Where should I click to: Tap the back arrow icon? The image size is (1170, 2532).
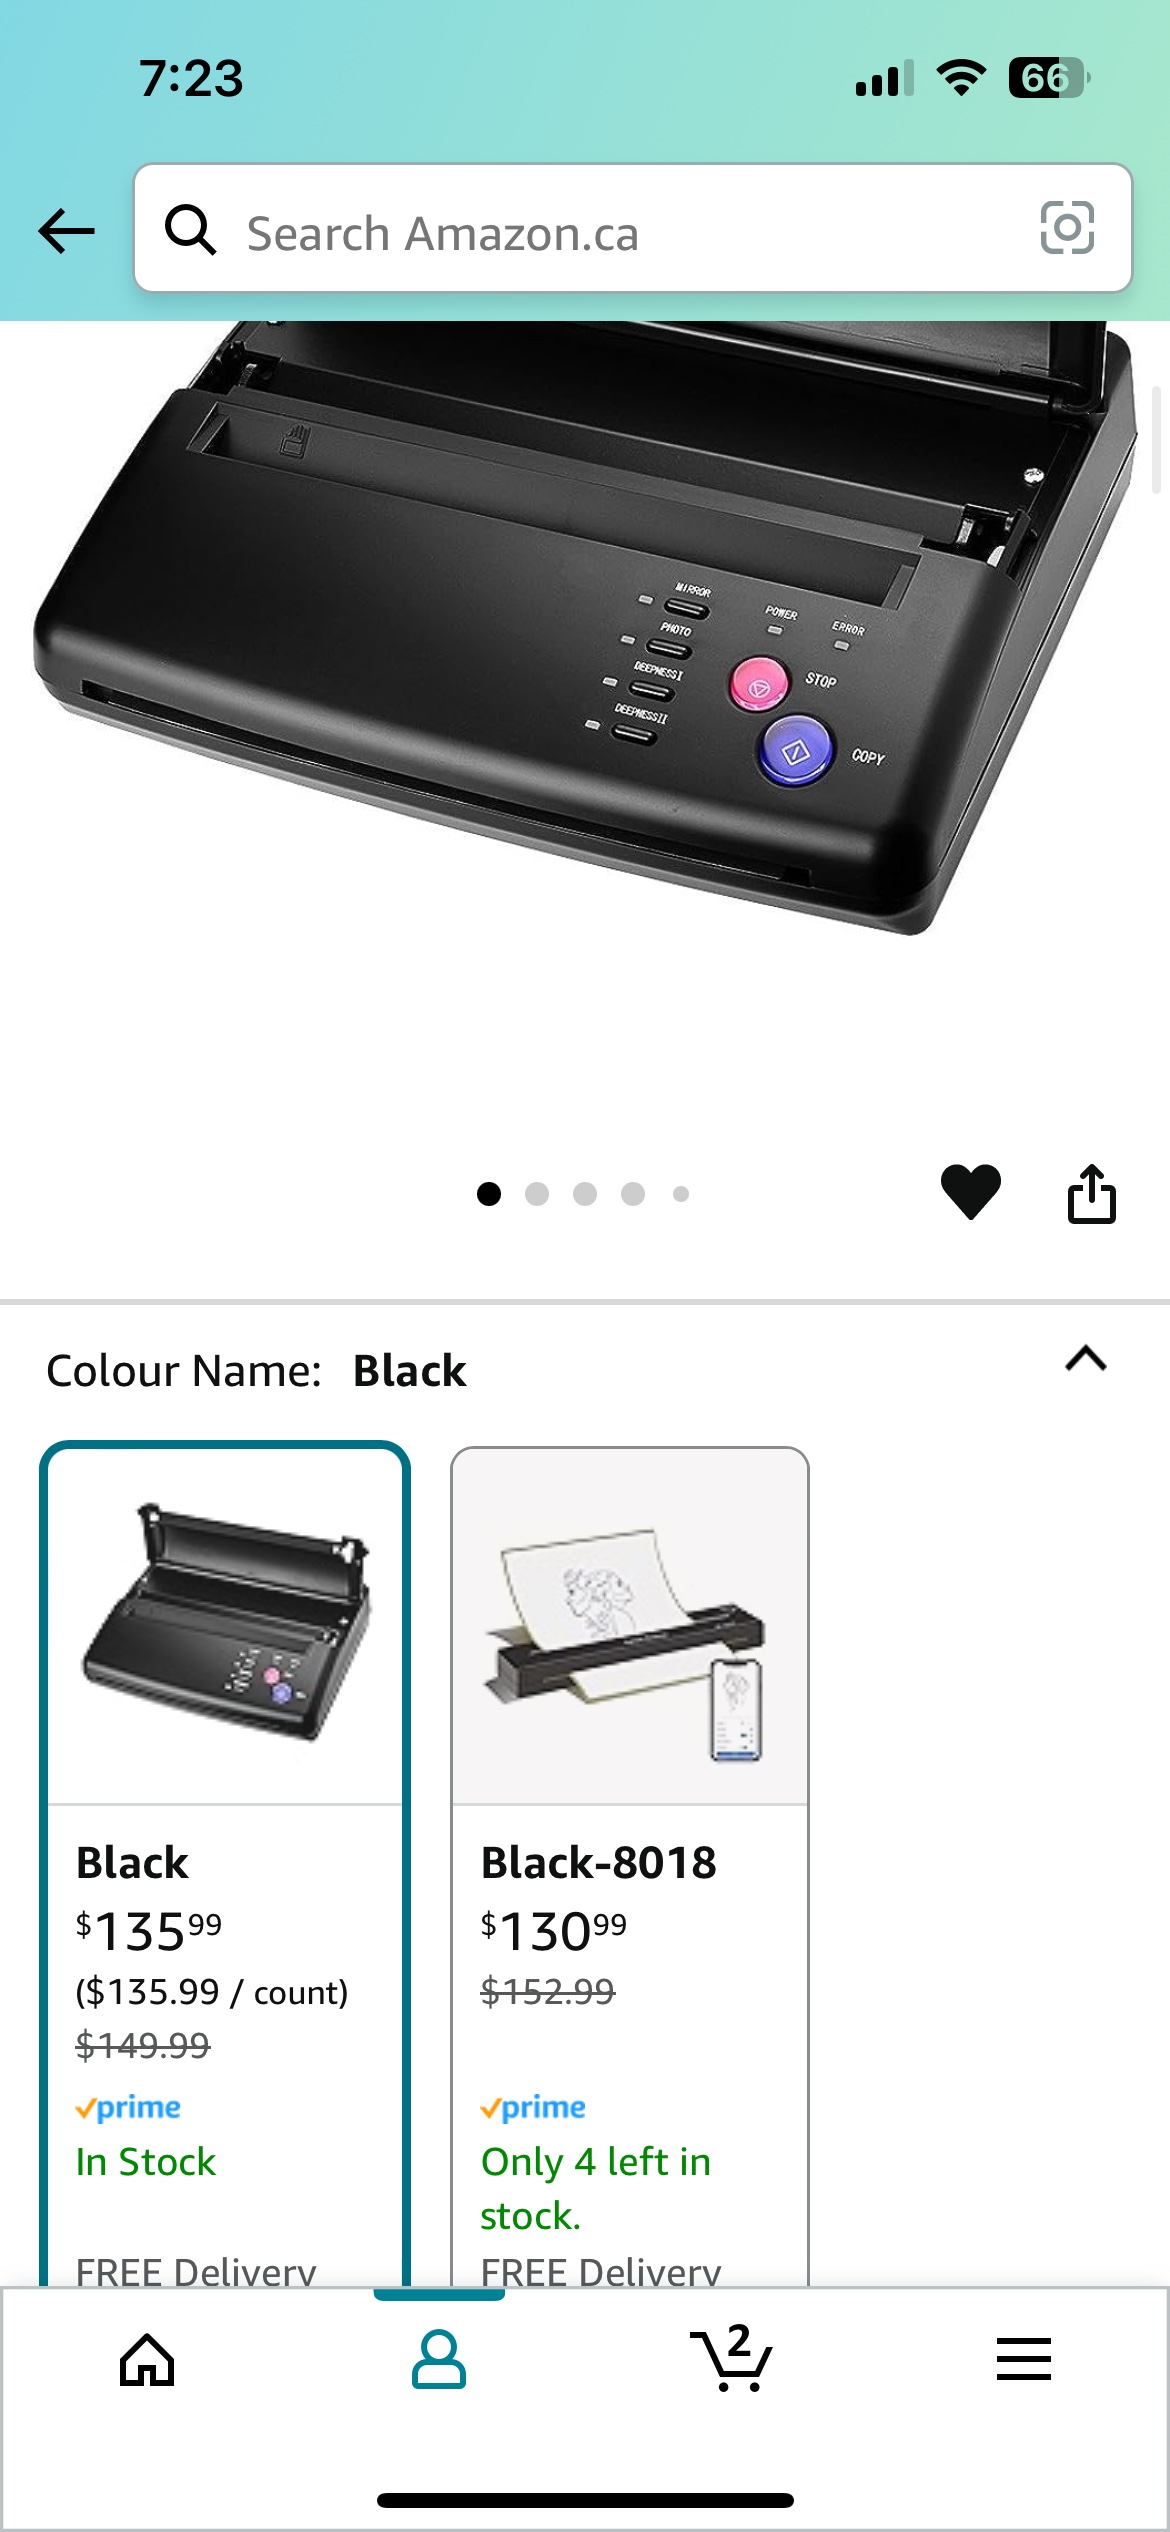click(66, 231)
